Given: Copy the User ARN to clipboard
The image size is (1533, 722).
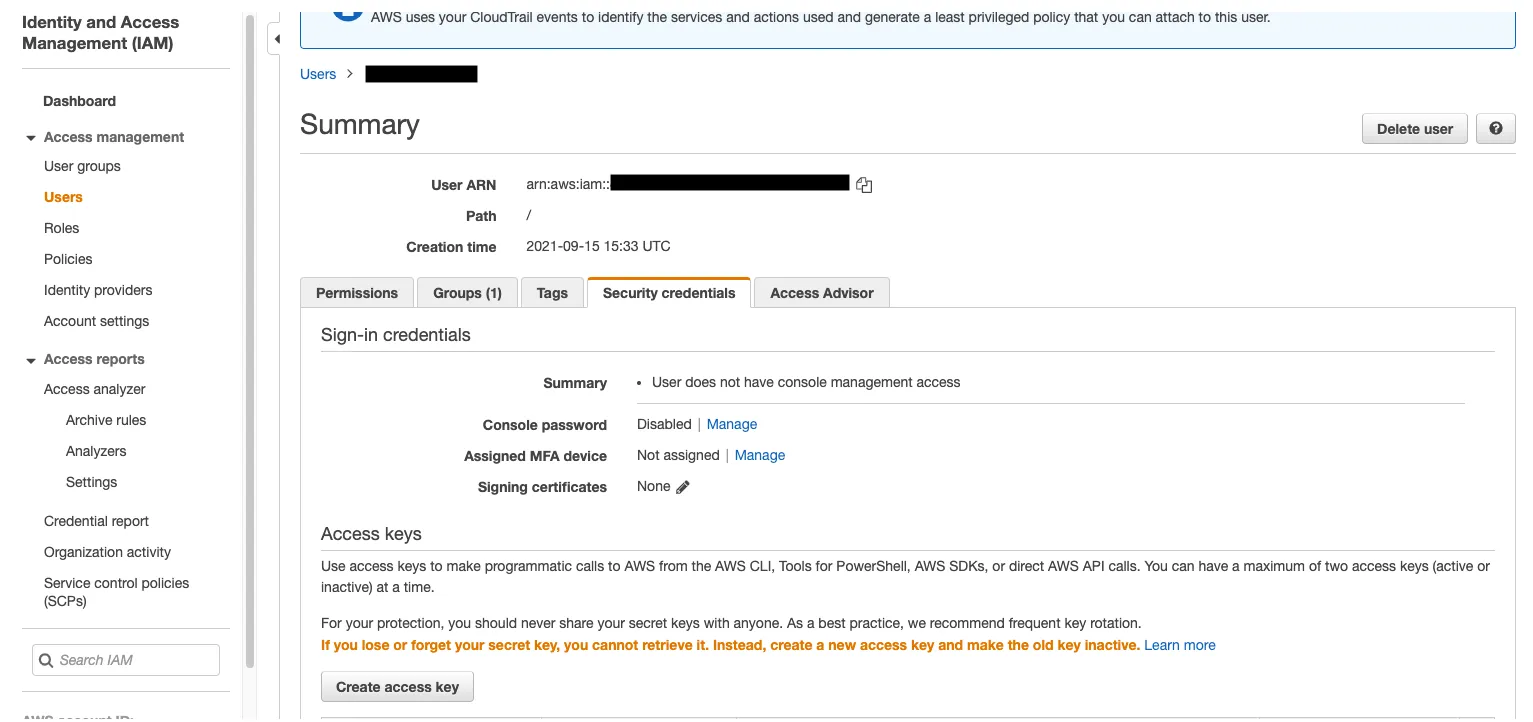Looking at the screenshot, I should point(864,185).
